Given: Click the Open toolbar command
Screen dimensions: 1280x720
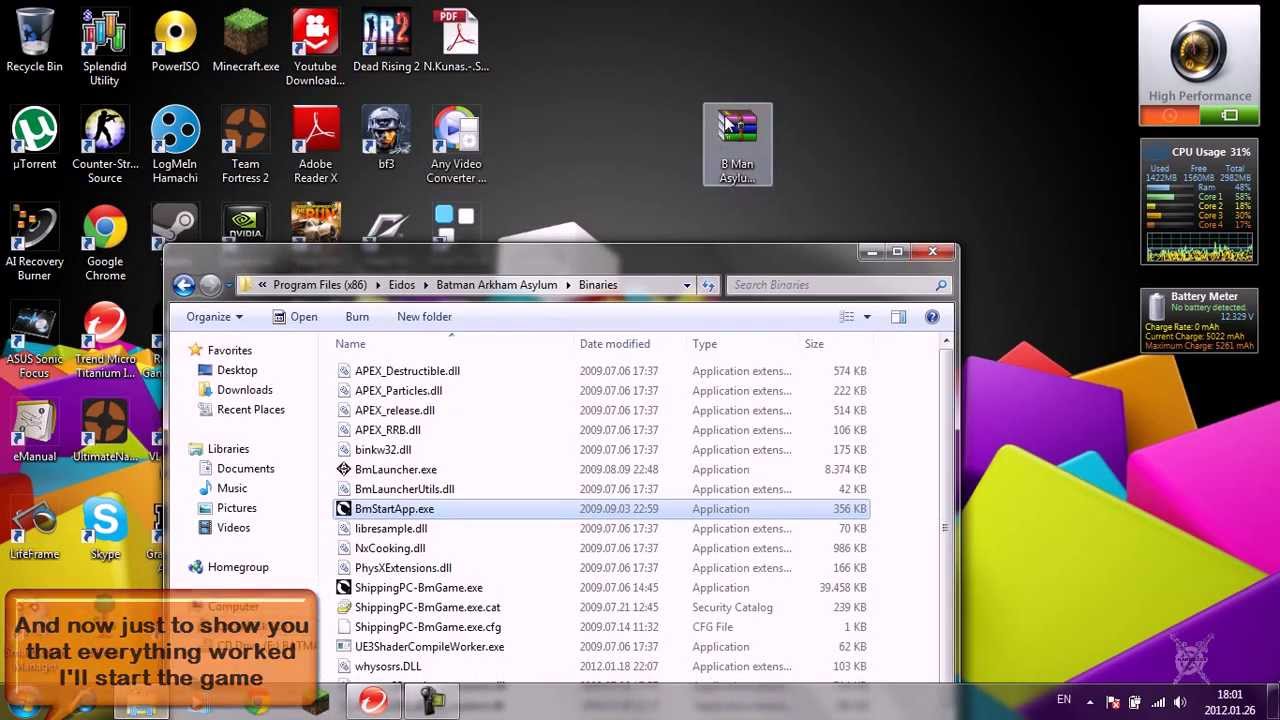Looking at the screenshot, I should 295,317.
